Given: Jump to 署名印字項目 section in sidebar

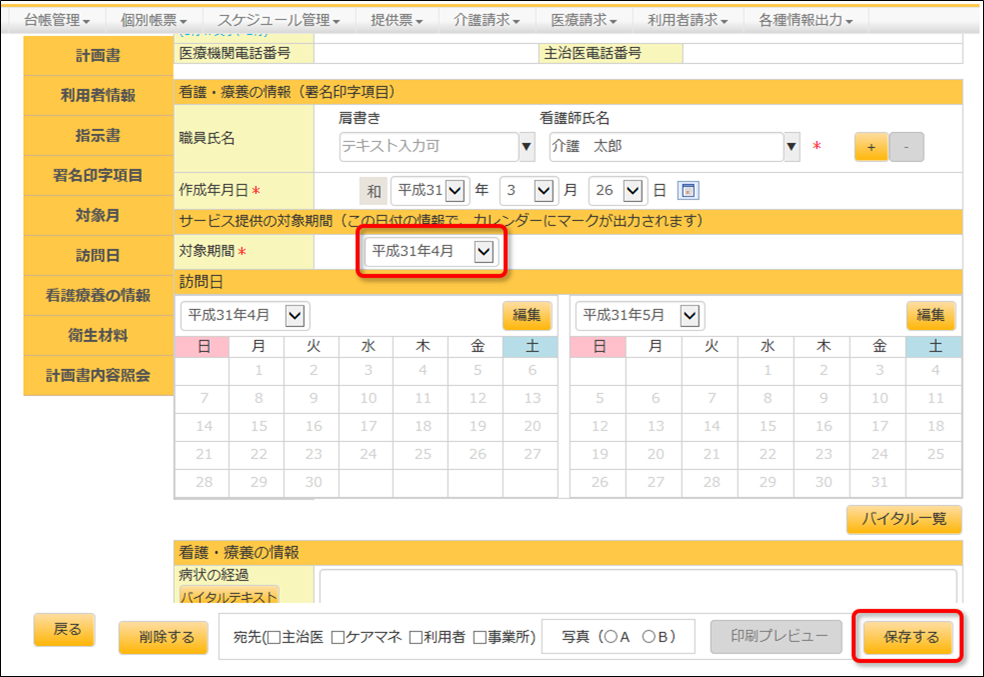Looking at the screenshot, I should click(98, 176).
